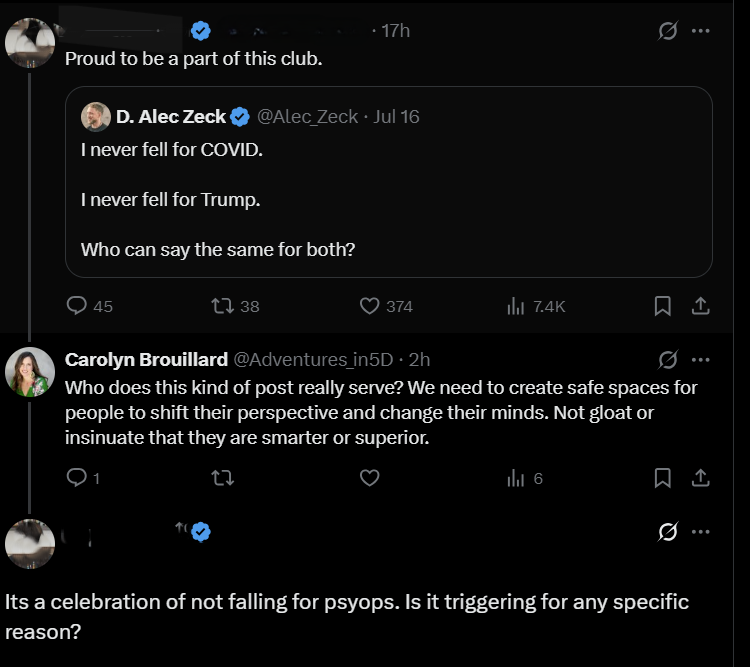Reply to Carolyn Brouillard's post
The height and width of the screenshot is (667, 750).
(77, 478)
